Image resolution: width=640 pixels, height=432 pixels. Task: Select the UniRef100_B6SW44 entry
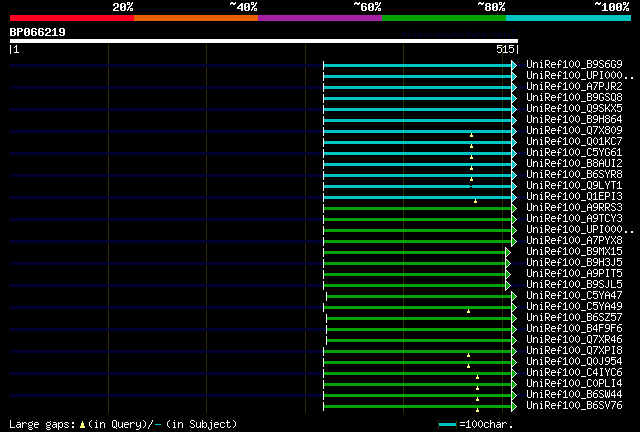pos(574,395)
